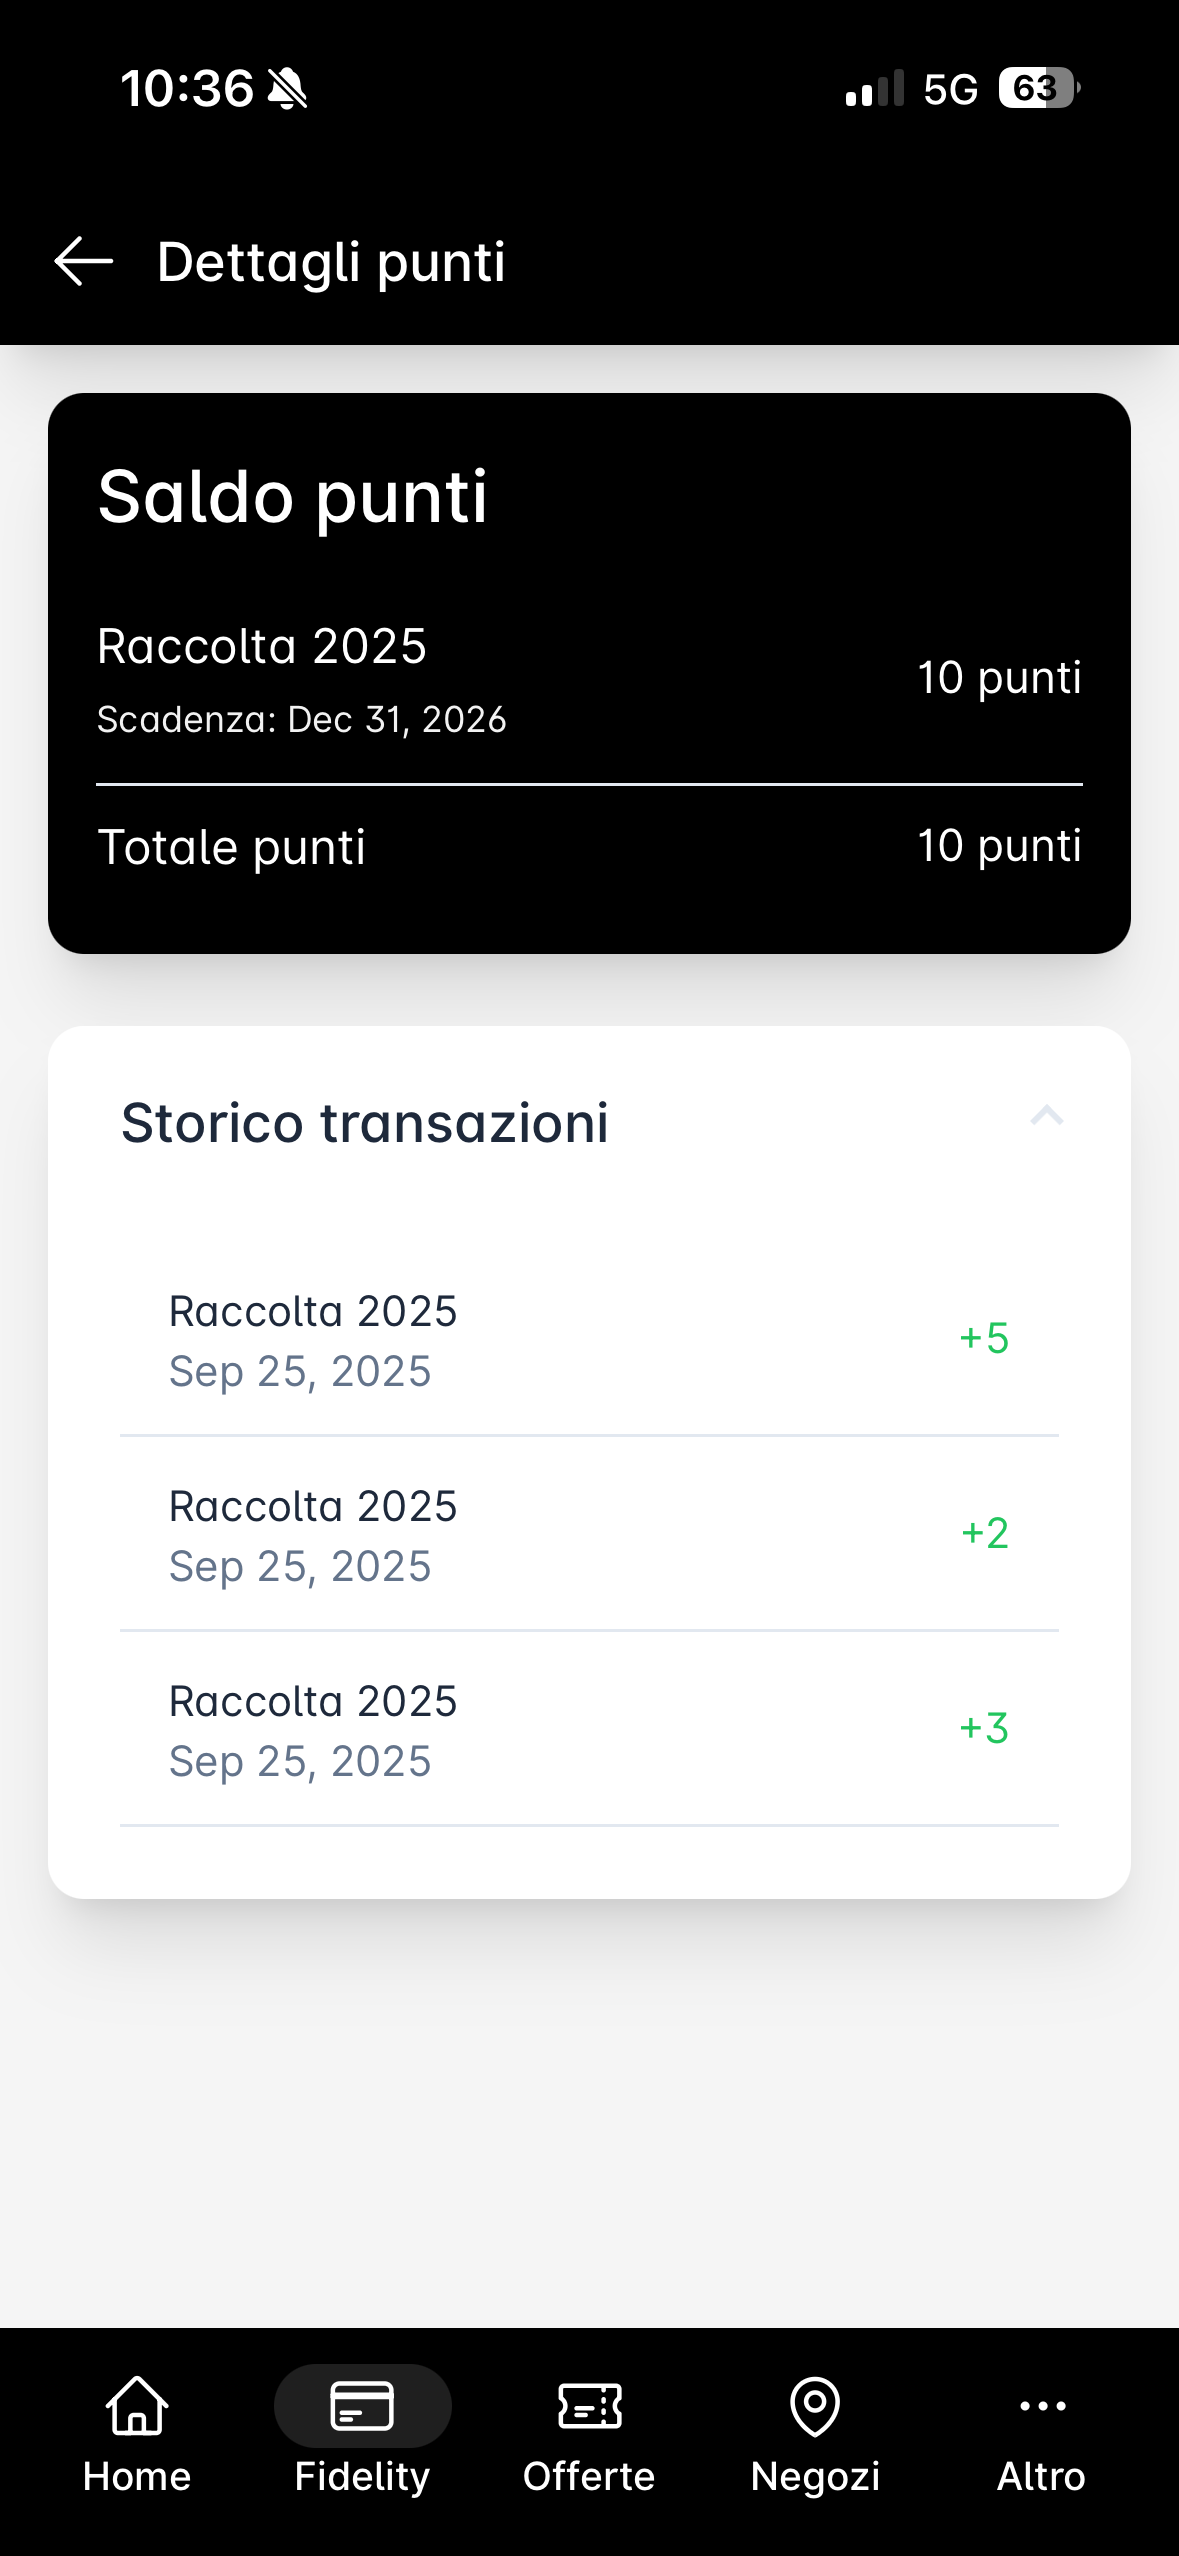Tap the 5G signal indicator
Screen dimensions: 1179x2556
950,89
